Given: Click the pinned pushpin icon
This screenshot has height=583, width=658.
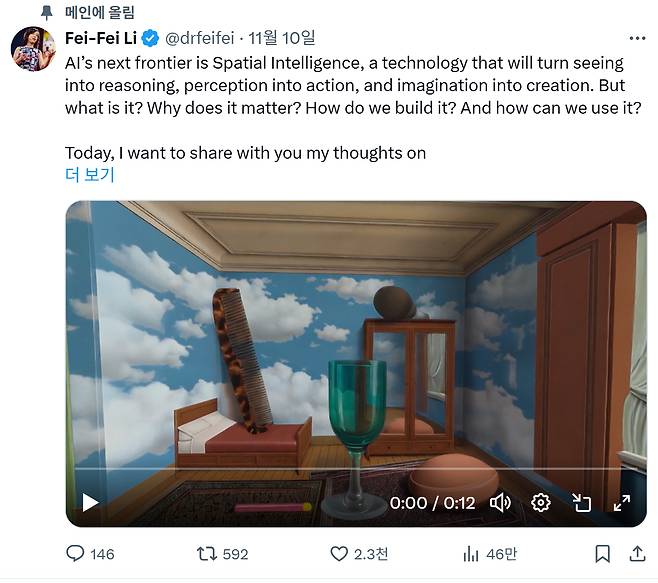Looking at the screenshot, I should 45,12.
